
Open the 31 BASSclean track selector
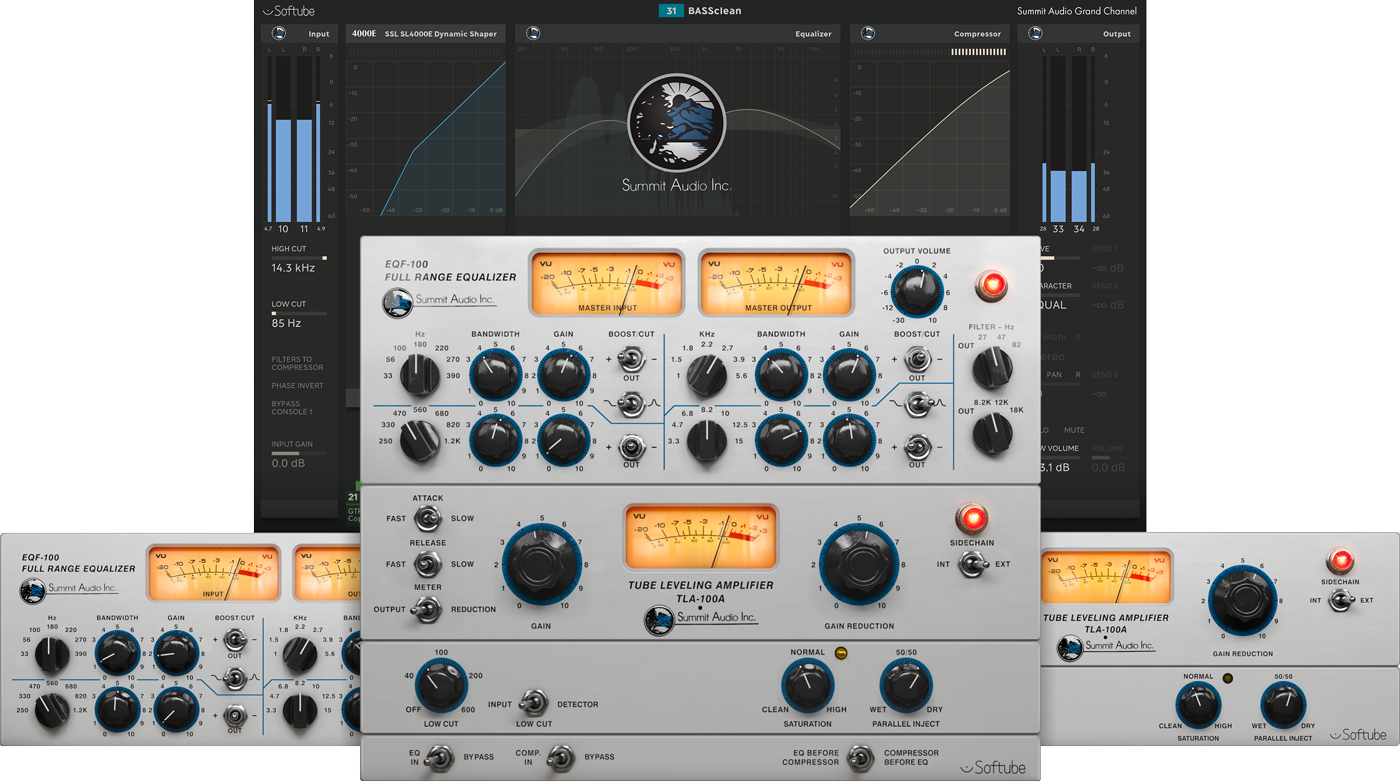click(700, 11)
